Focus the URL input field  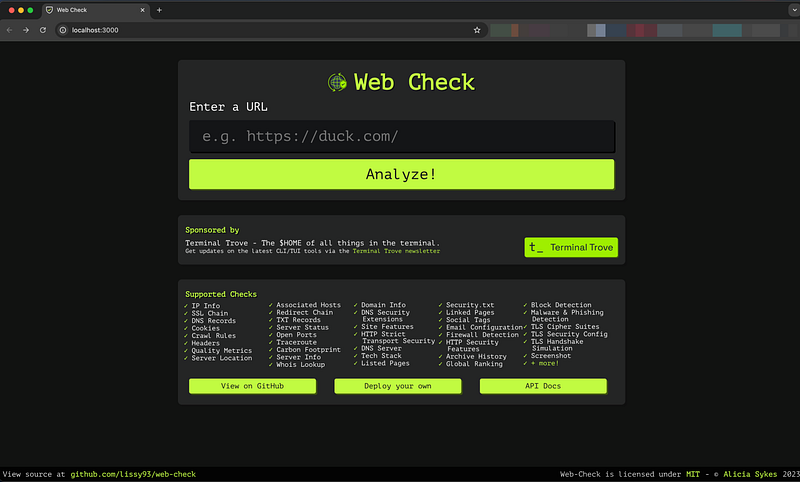click(x=402, y=136)
